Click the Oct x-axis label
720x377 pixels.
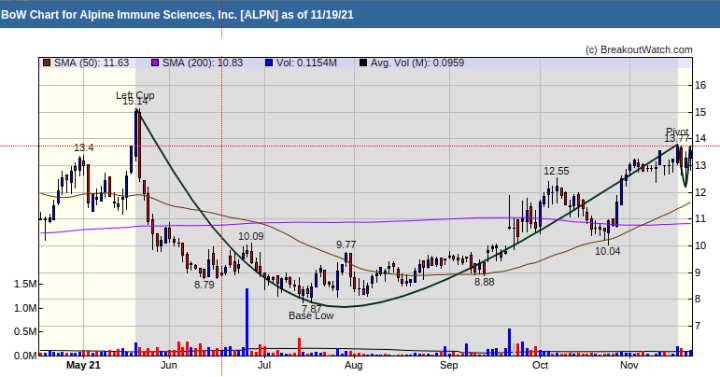tap(540, 366)
